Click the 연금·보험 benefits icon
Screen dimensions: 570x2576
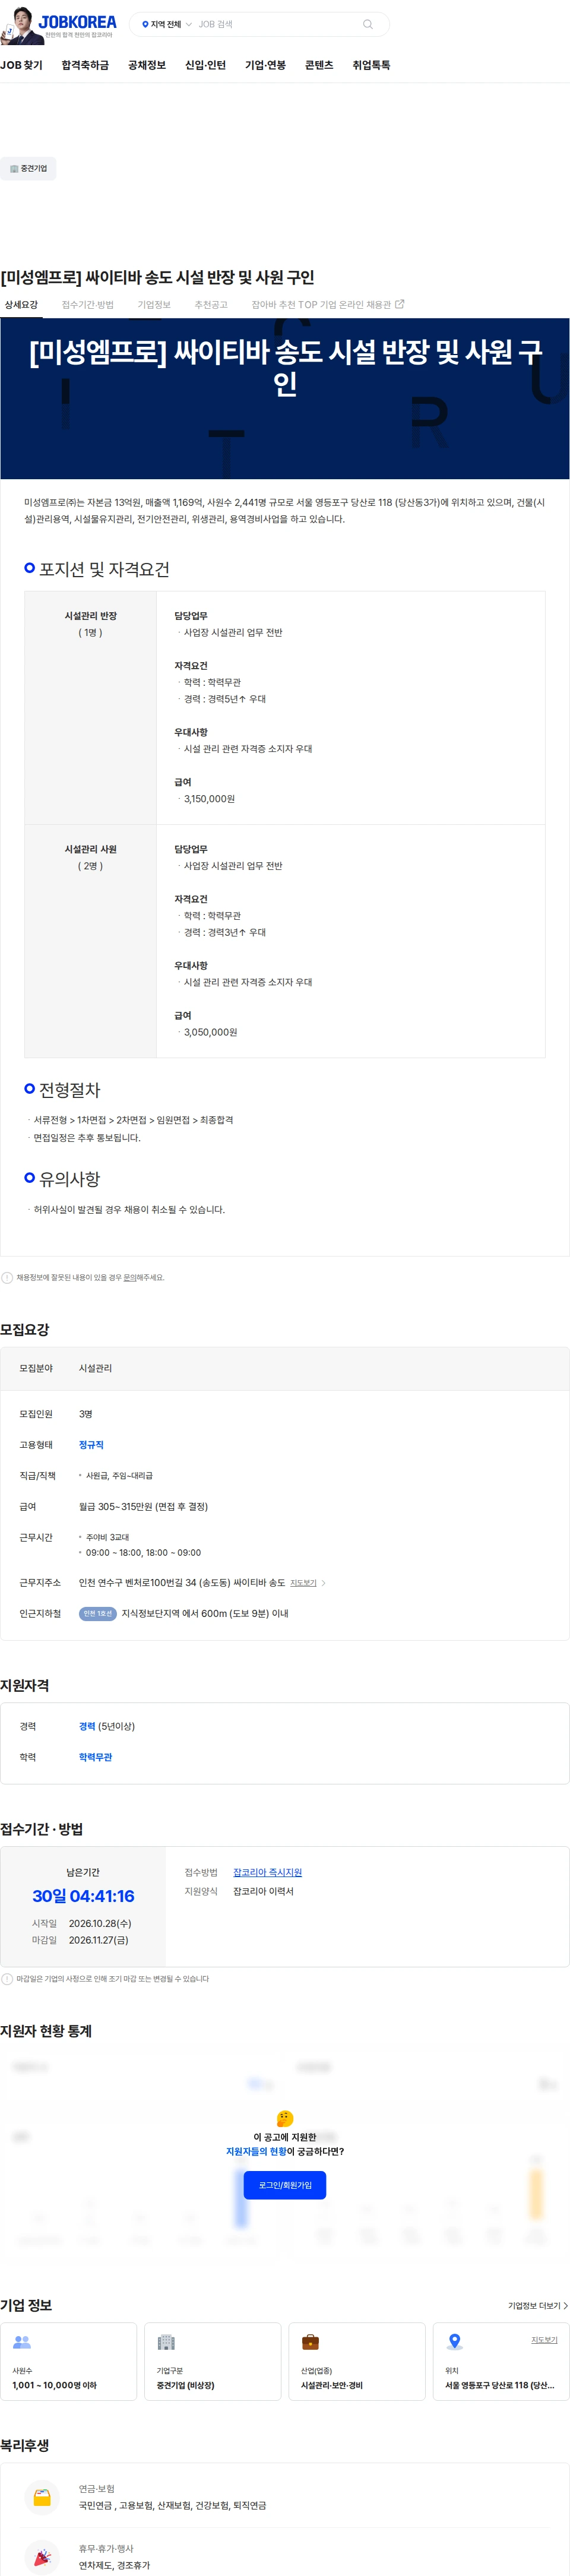(x=42, y=2497)
